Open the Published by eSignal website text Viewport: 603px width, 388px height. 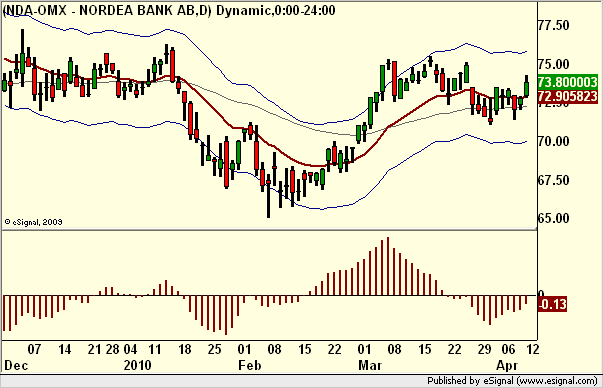[512, 381]
